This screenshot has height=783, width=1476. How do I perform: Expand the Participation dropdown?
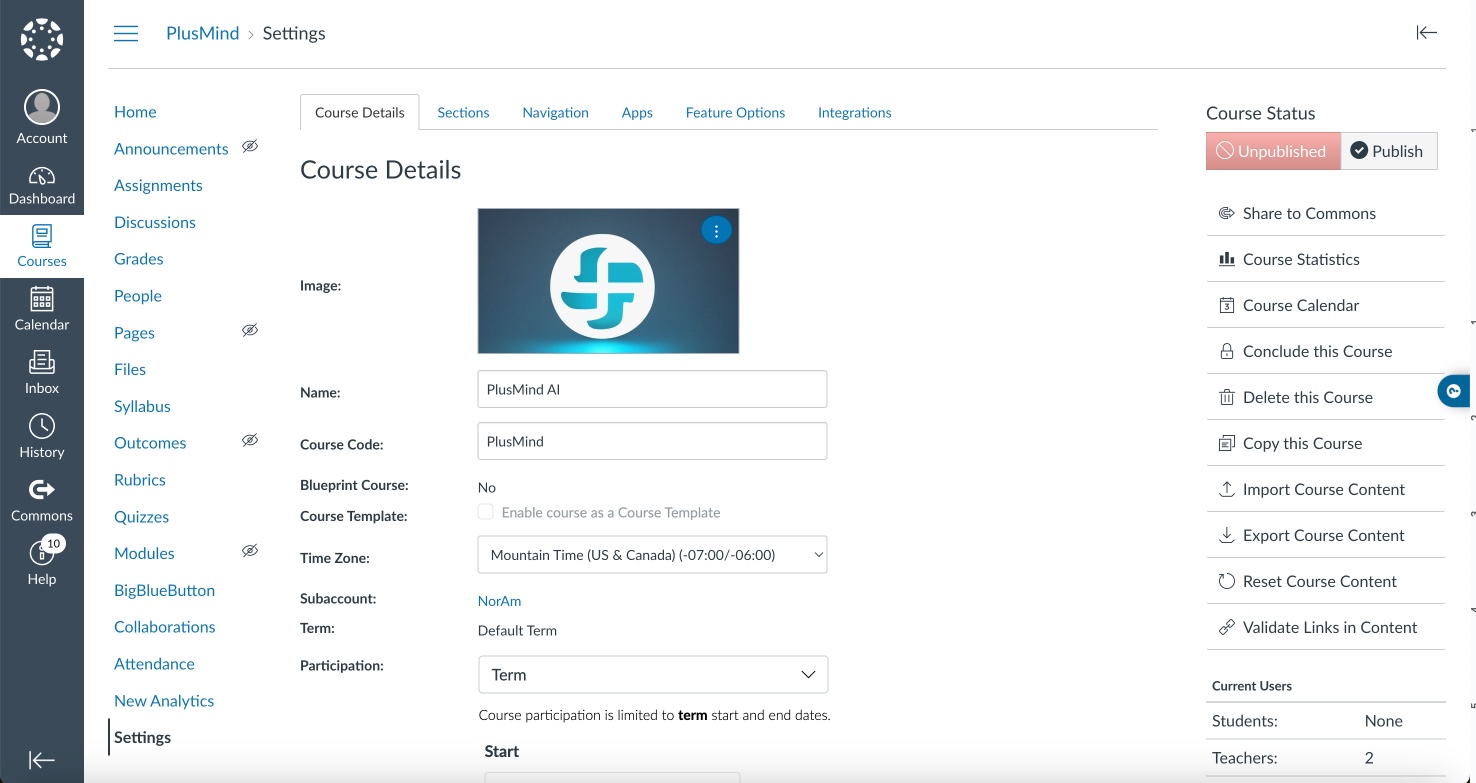click(x=653, y=675)
